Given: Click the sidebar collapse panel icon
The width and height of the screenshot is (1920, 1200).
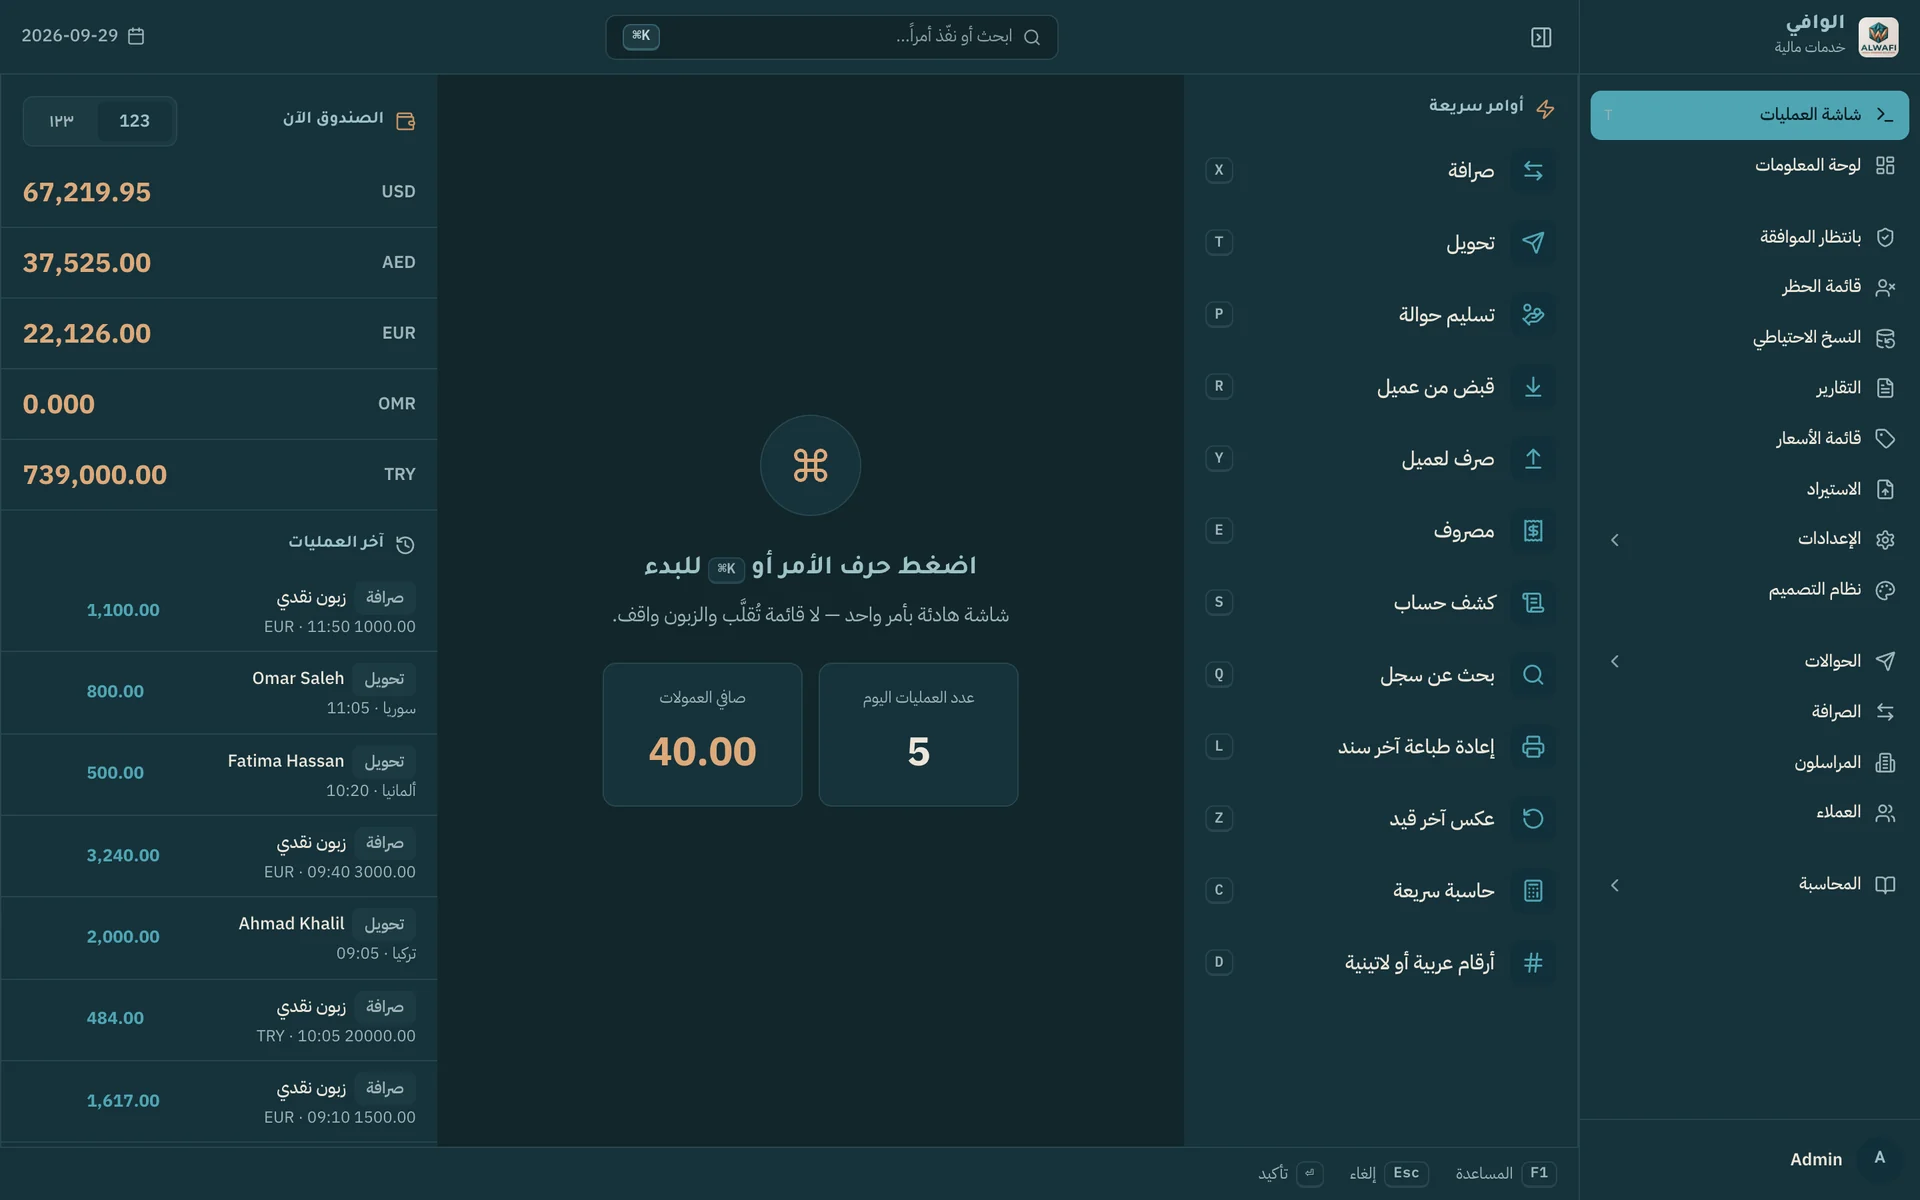Looking at the screenshot, I should [1541, 37].
